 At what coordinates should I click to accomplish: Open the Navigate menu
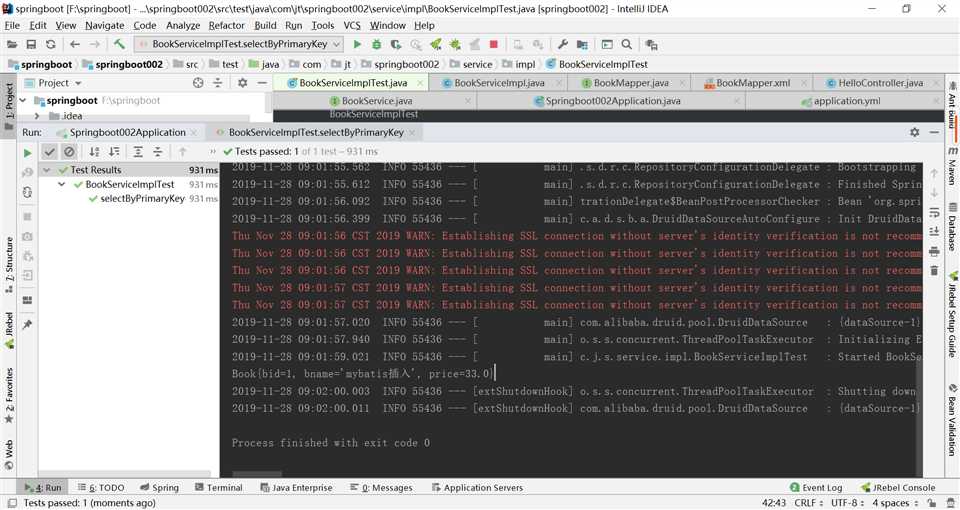click(105, 25)
